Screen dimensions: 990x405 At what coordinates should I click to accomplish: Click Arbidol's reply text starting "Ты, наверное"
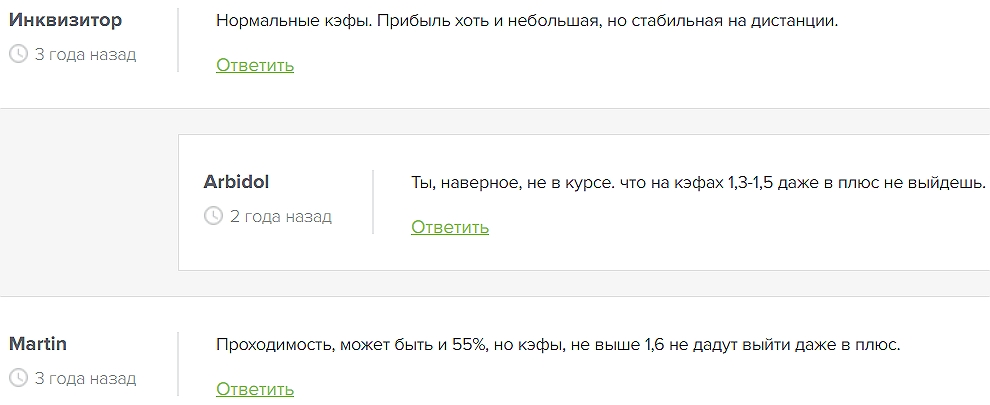[698, 183]
